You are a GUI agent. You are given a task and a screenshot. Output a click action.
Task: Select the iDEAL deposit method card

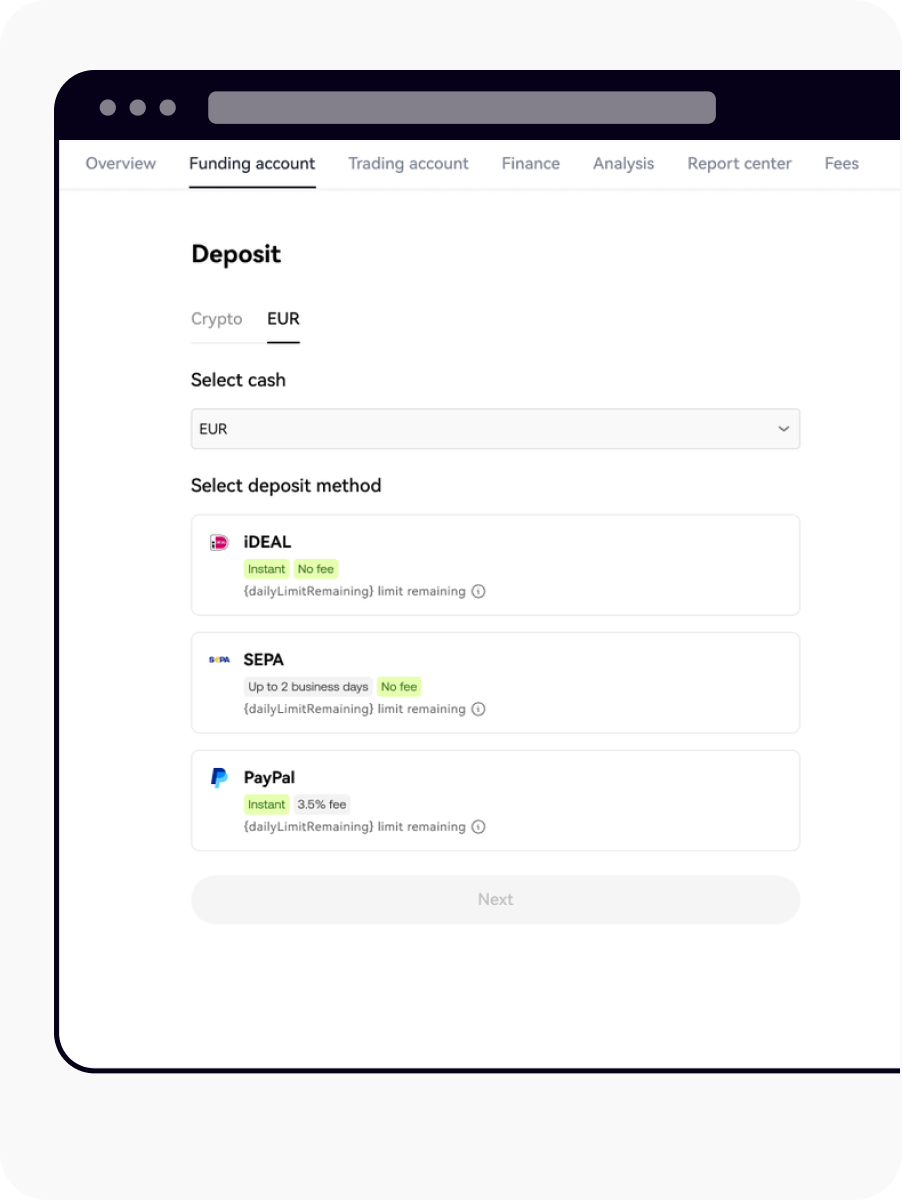click(495, 564)
